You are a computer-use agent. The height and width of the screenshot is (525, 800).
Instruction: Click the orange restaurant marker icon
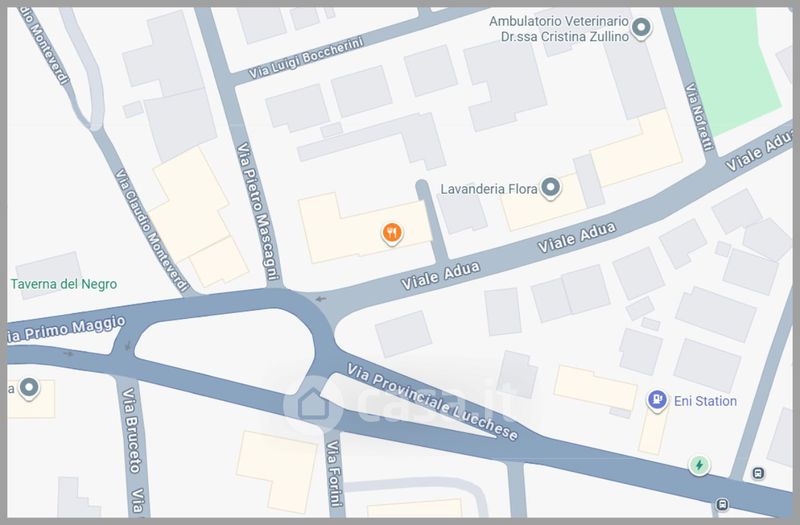click(392, 234)
